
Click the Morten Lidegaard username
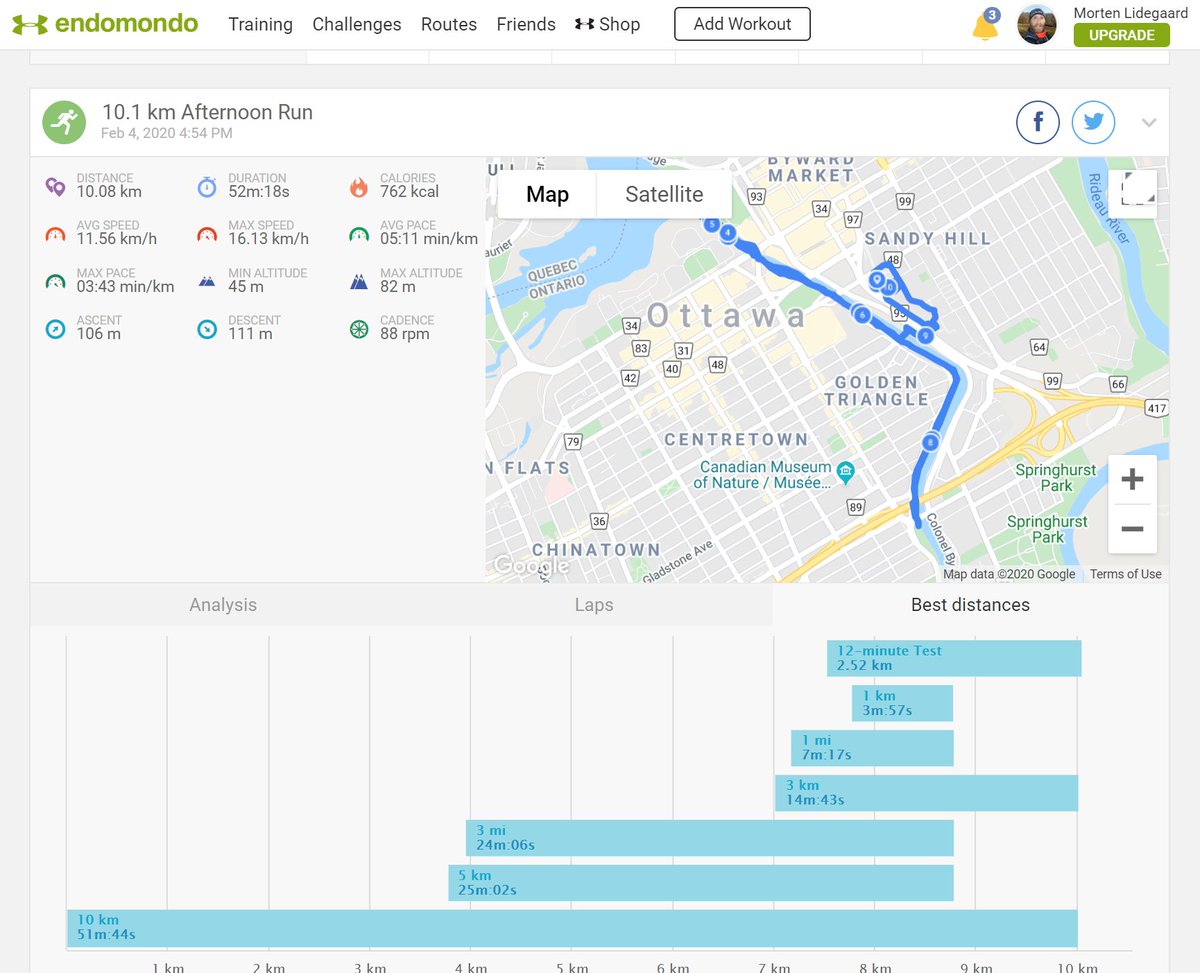click(x=1131, y=13)
